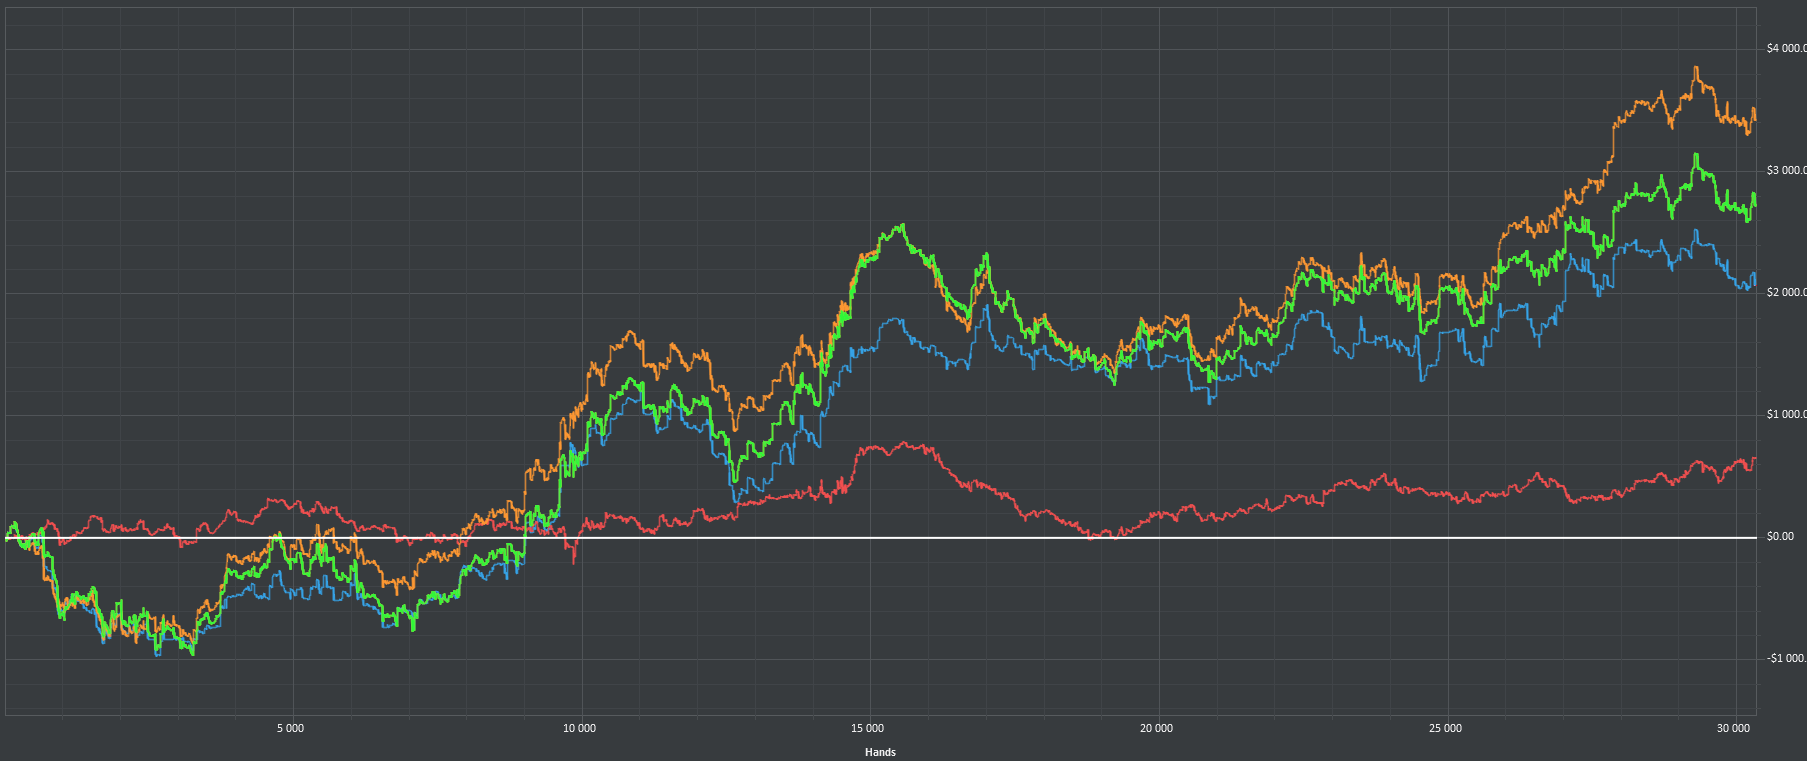This screenshot has height=761, width=1807.
Task: Click the "25 000" hands axis label
Action: pyautogui.click(x=1445, y=728)
